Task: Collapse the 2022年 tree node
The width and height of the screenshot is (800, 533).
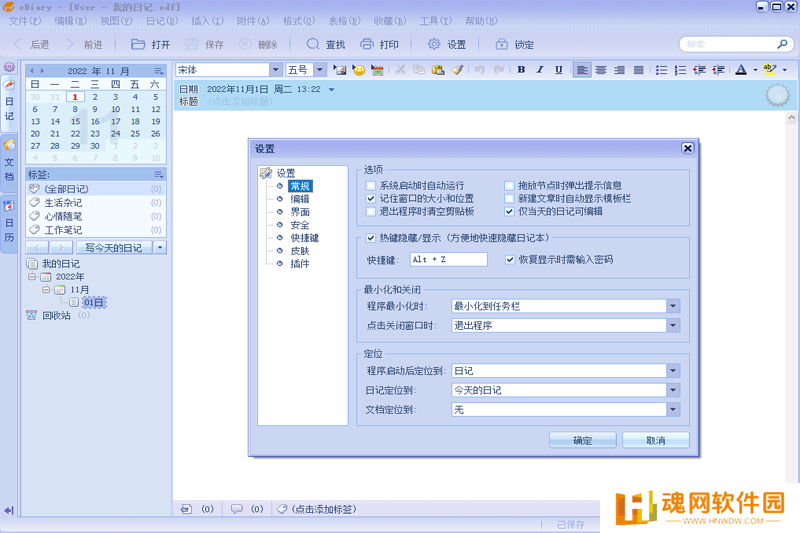Action: (32, 276)
